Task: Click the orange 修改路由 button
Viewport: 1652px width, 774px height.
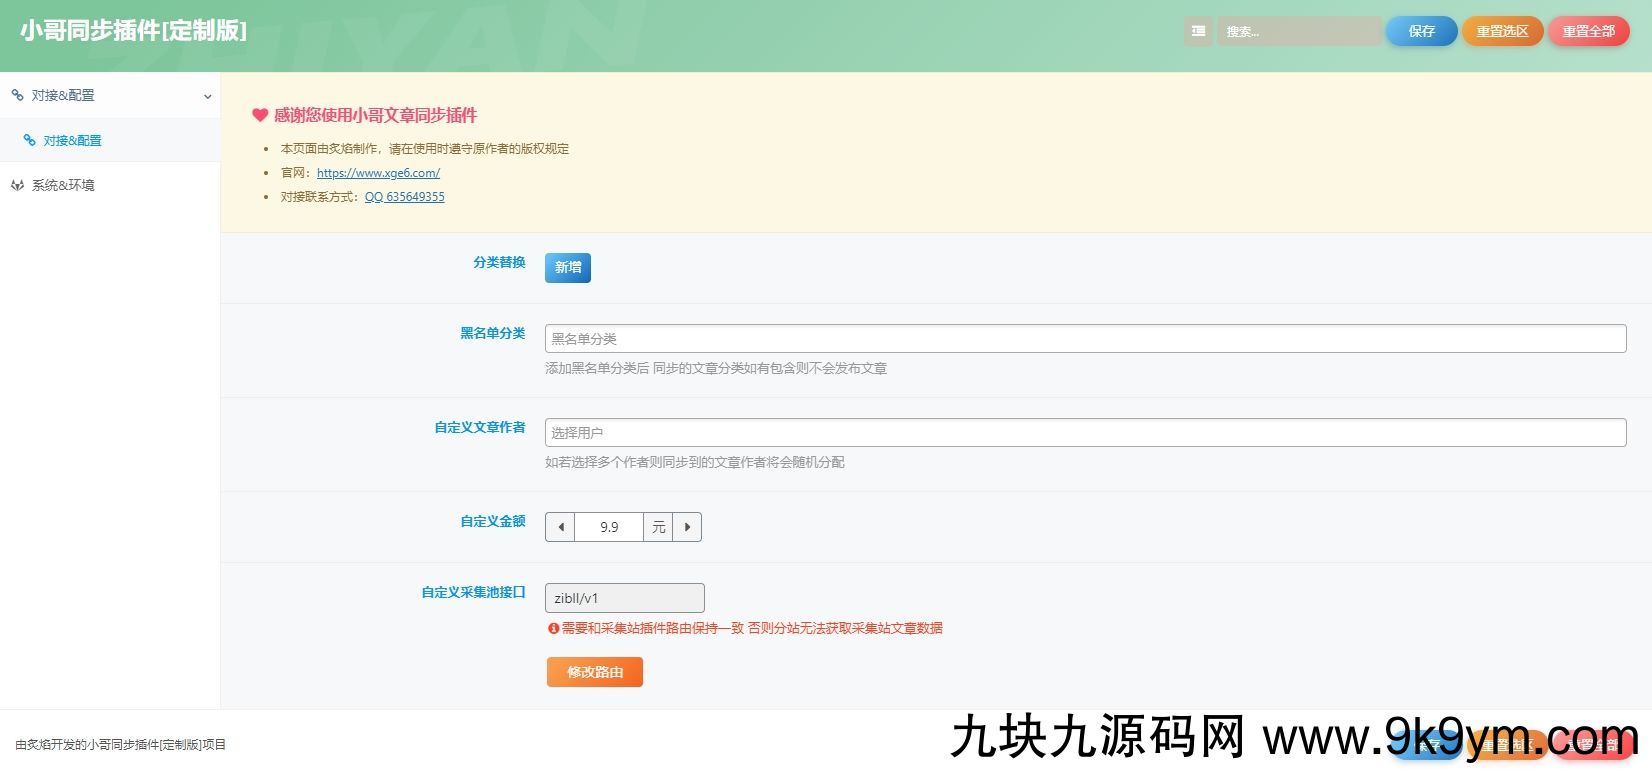Action: point(595,672)
